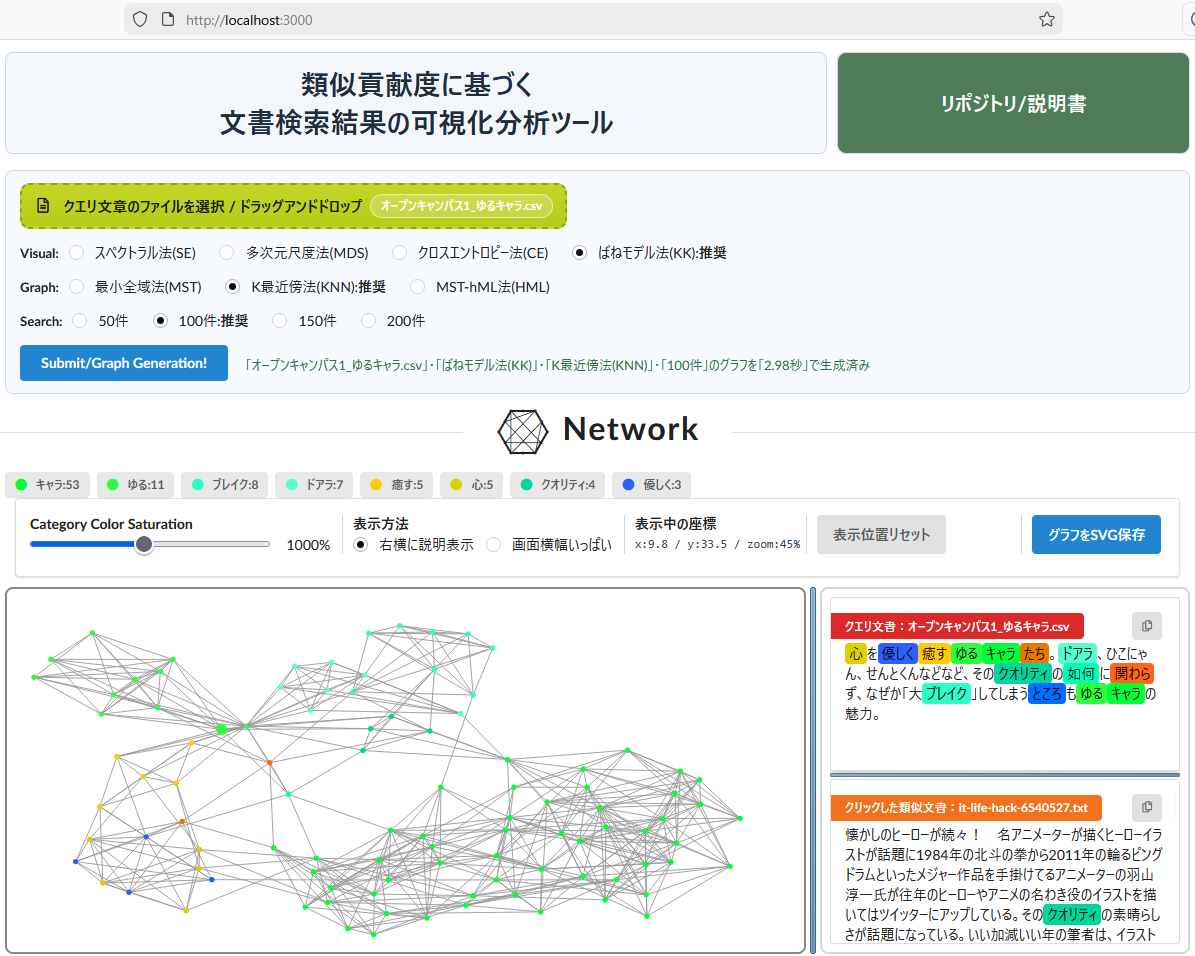This screenshot has width=1195, height=956.
Task: Click the copy icon beside the クエリ文書 panel
Action: [x=1146, y=626]
